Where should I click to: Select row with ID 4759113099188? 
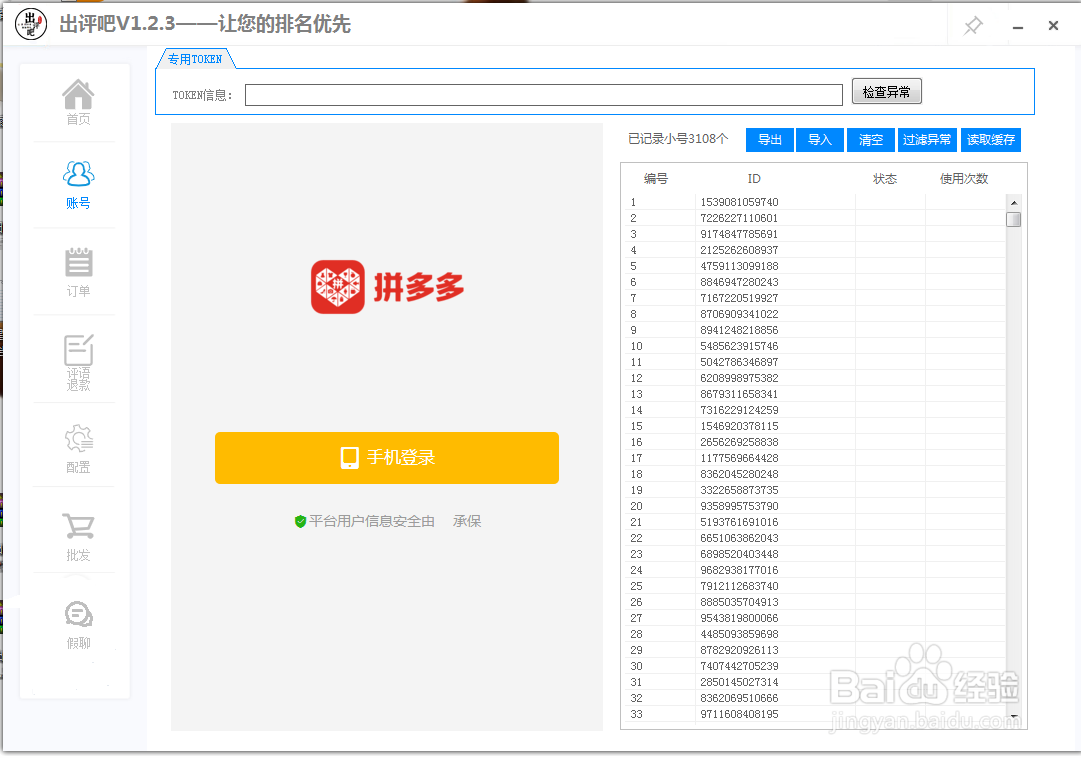tap(815, 266)
